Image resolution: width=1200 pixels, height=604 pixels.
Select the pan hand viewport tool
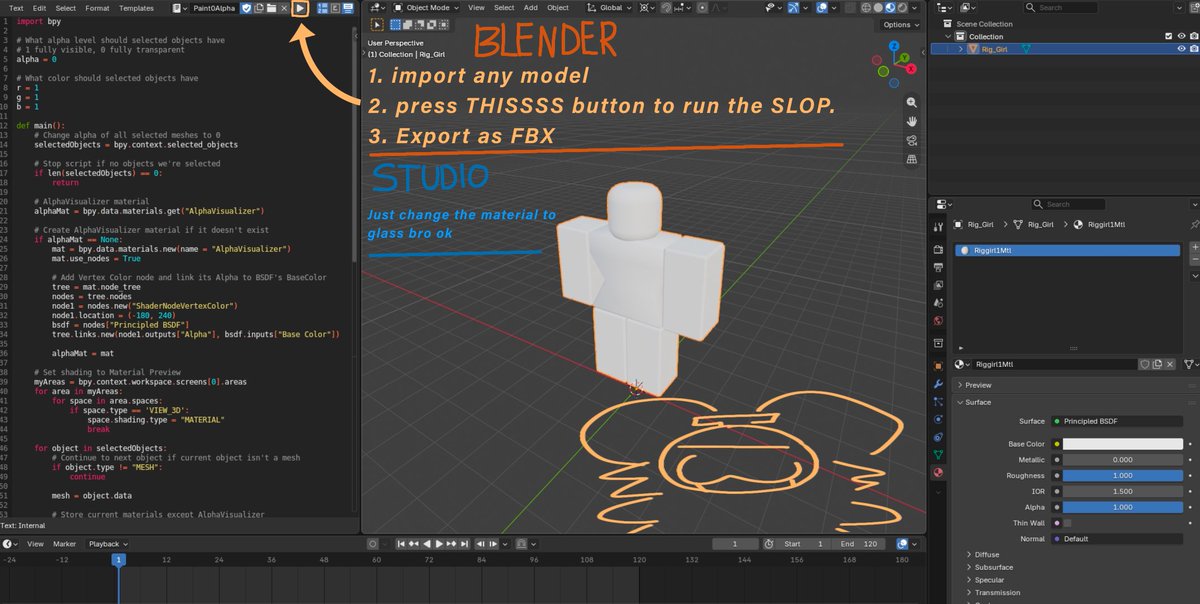click(912, 121)
